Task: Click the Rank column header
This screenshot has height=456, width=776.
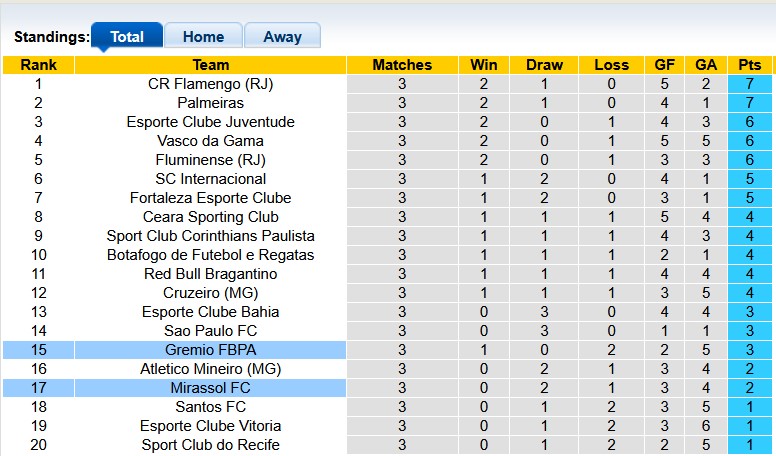Action: coord(38,65)
